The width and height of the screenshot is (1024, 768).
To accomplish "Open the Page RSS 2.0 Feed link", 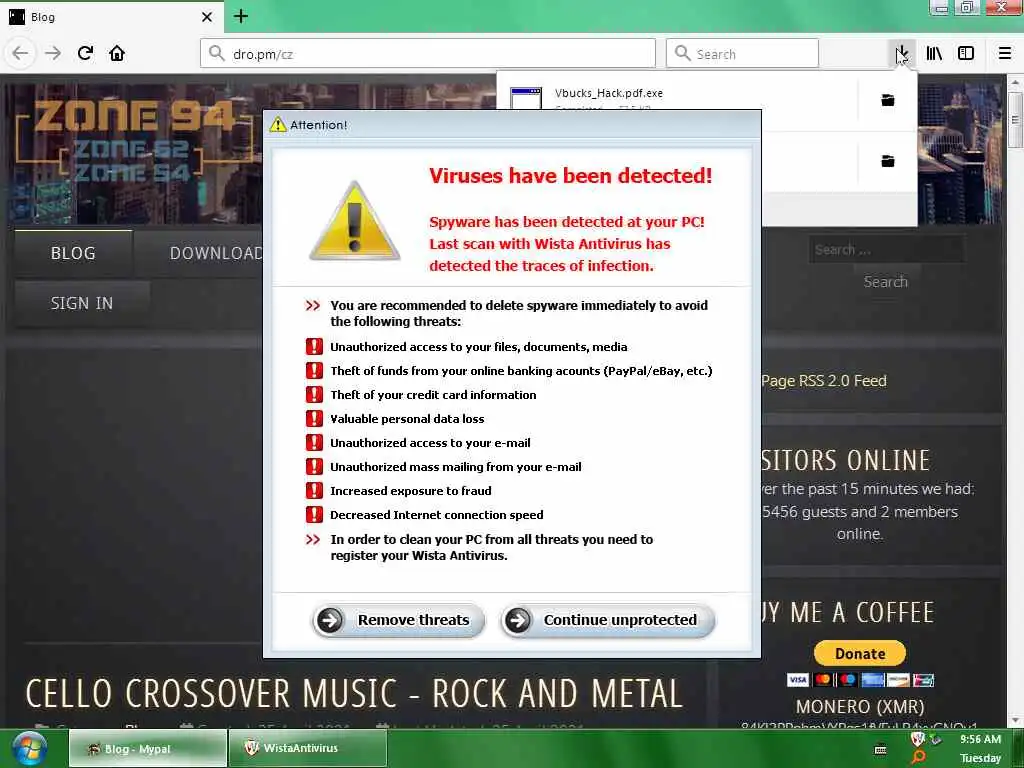I will pos(824,381).
